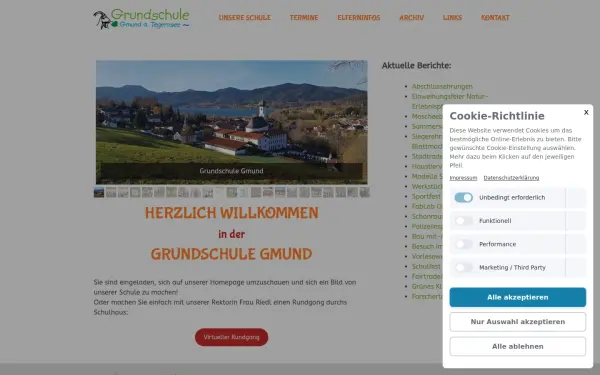Image resolution: width=600 pixels, height=375 pixels.
Task: Open the Einweihungsfeier Natur- report link
Action: point(450,96)
